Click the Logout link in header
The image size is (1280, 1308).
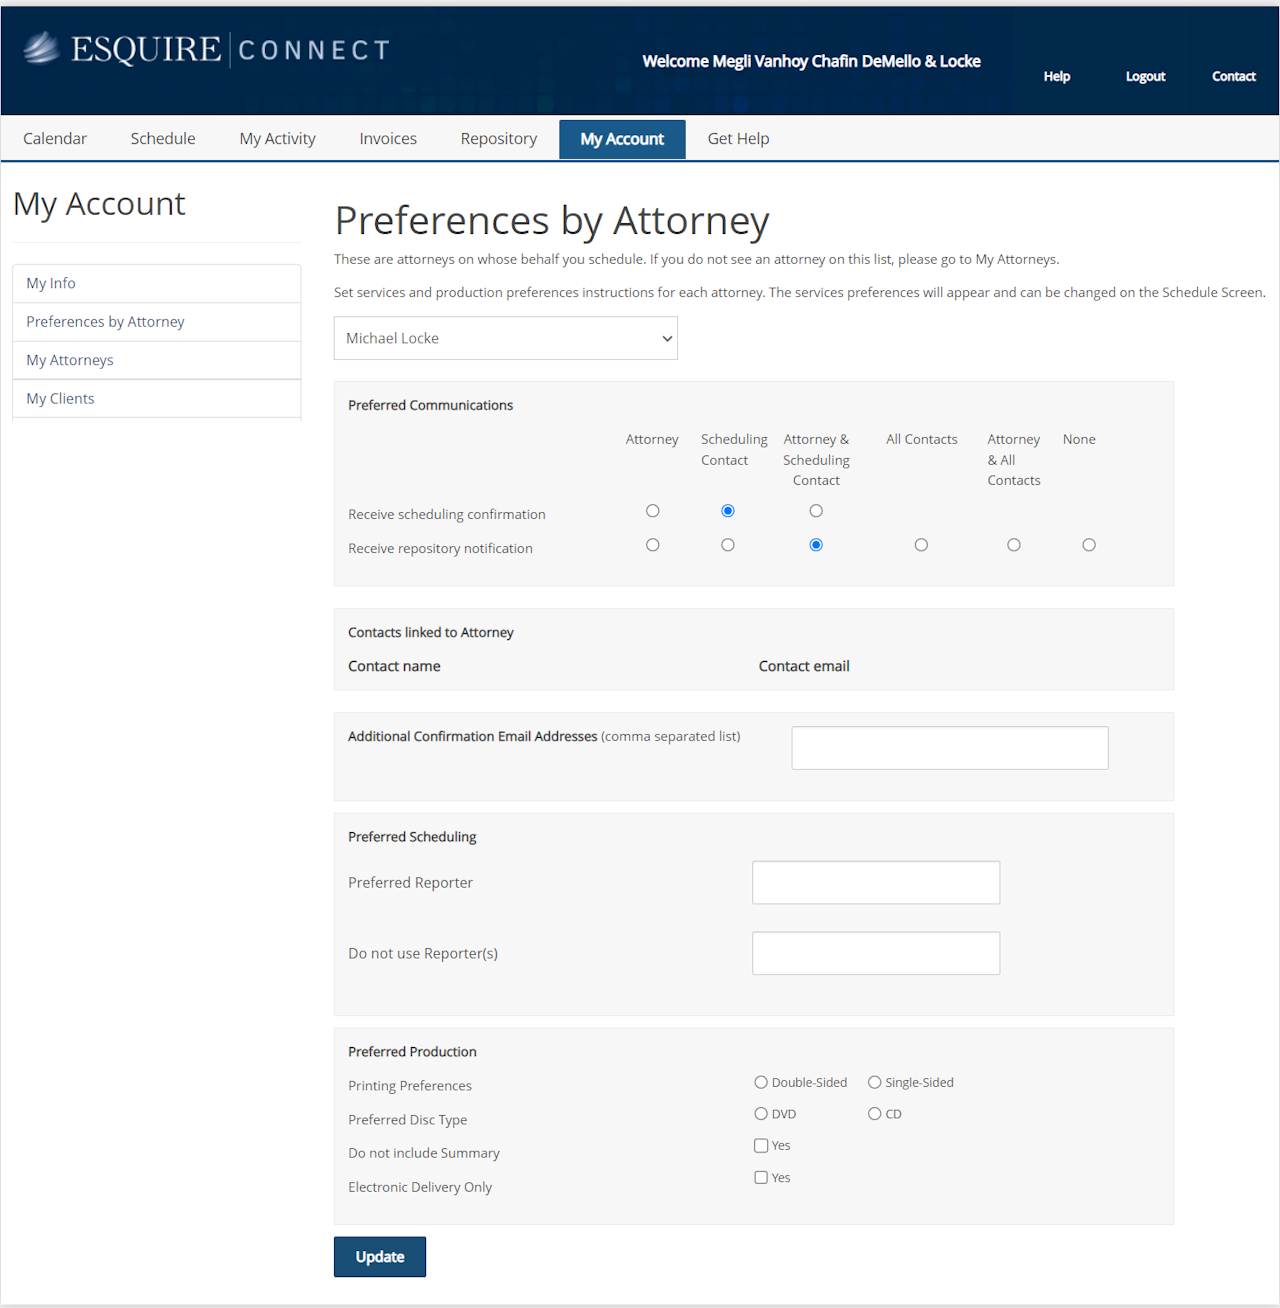pyautogui.click(x=1145, y=76)
